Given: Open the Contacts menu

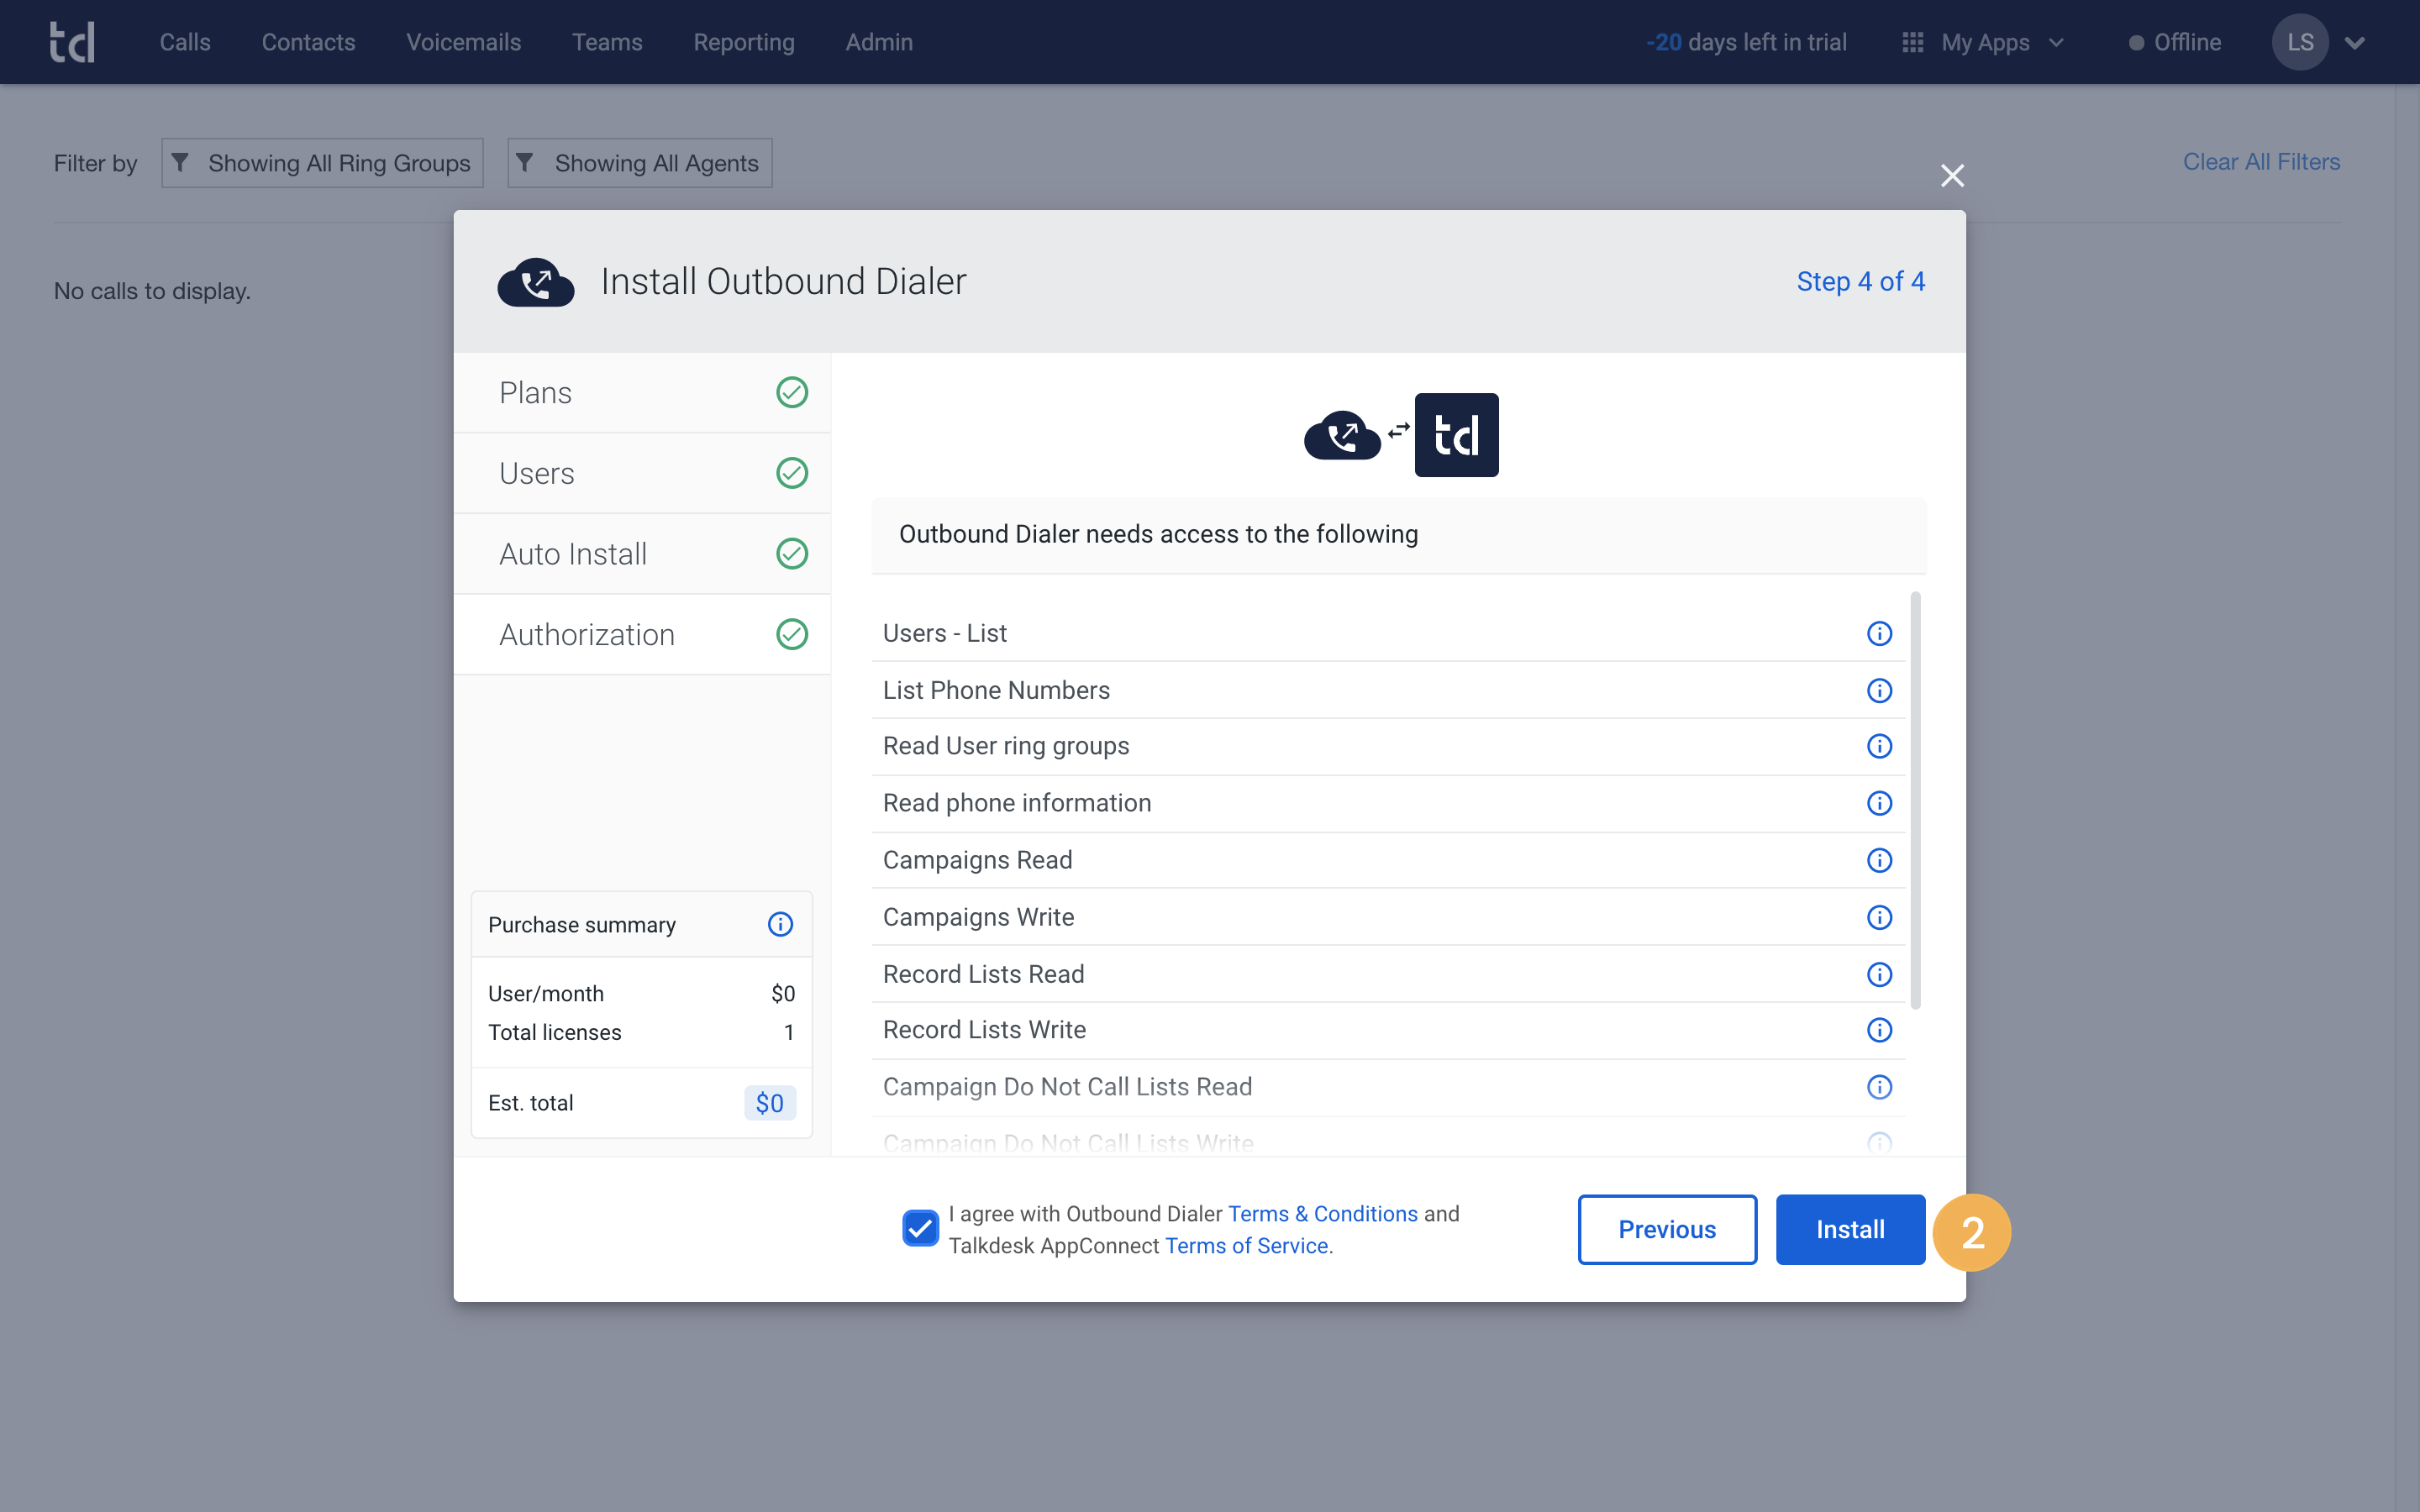Looking at the screenshot, I should [x=308, y=42].
